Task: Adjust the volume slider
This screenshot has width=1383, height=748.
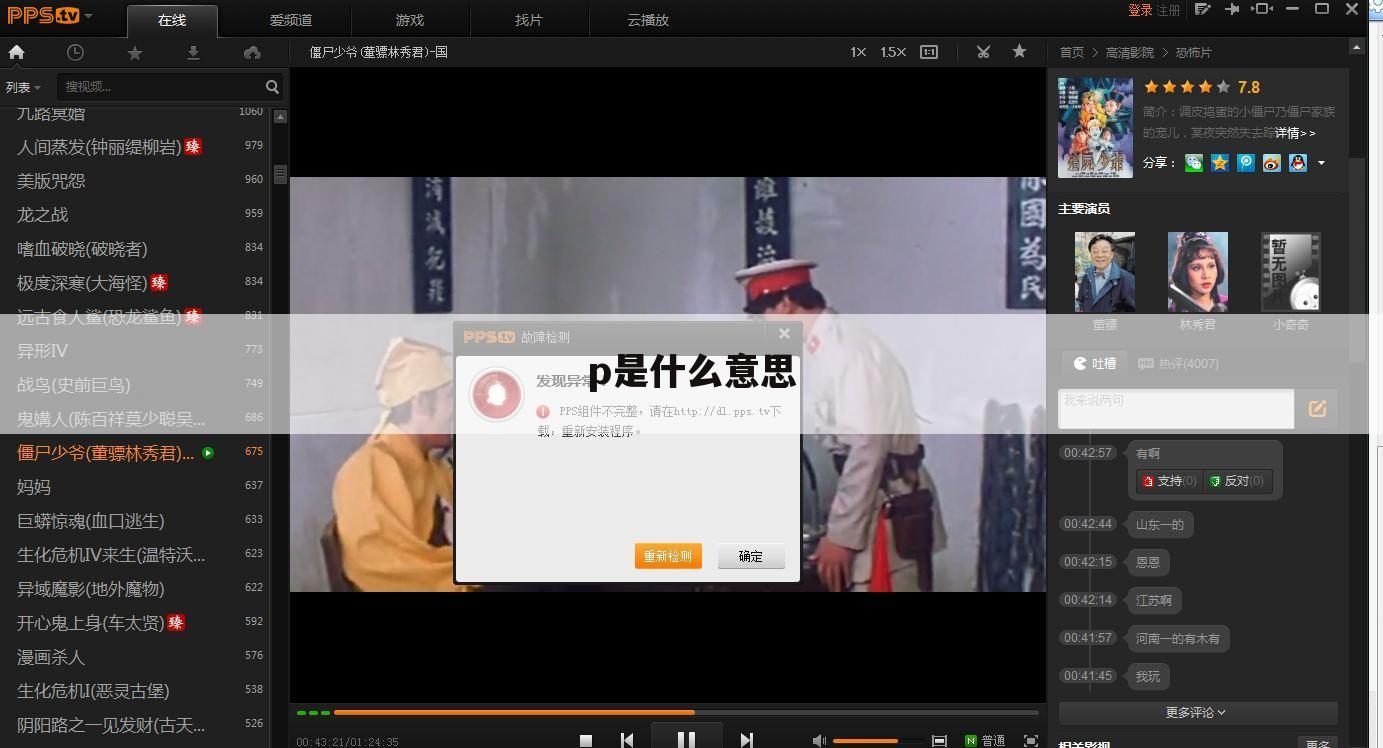Action: pos(878,740)
